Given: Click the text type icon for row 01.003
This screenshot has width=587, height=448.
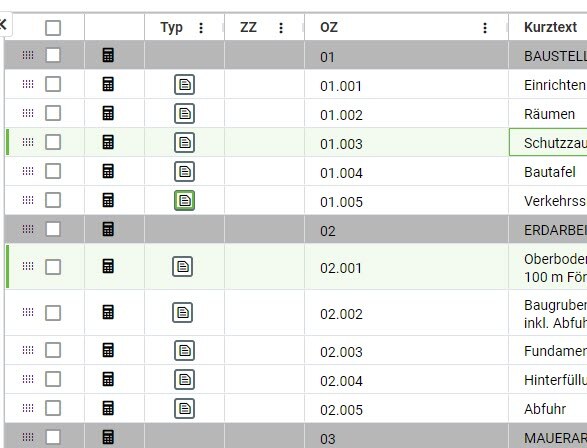Looking at the screenshot, I should click(185, 143).
